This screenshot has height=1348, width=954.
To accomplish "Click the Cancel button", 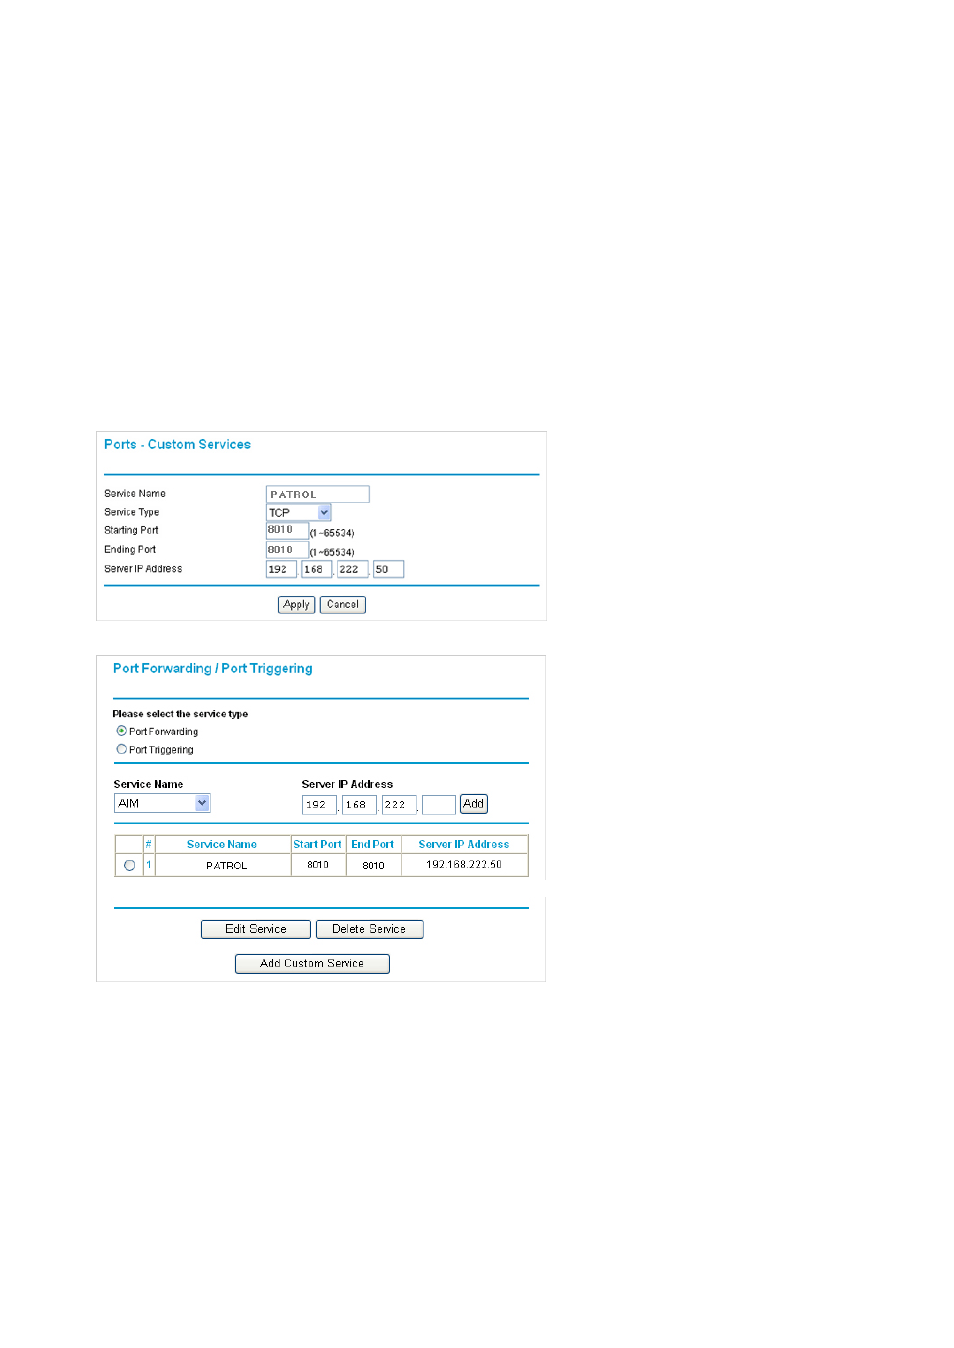I will click(343, 604).
